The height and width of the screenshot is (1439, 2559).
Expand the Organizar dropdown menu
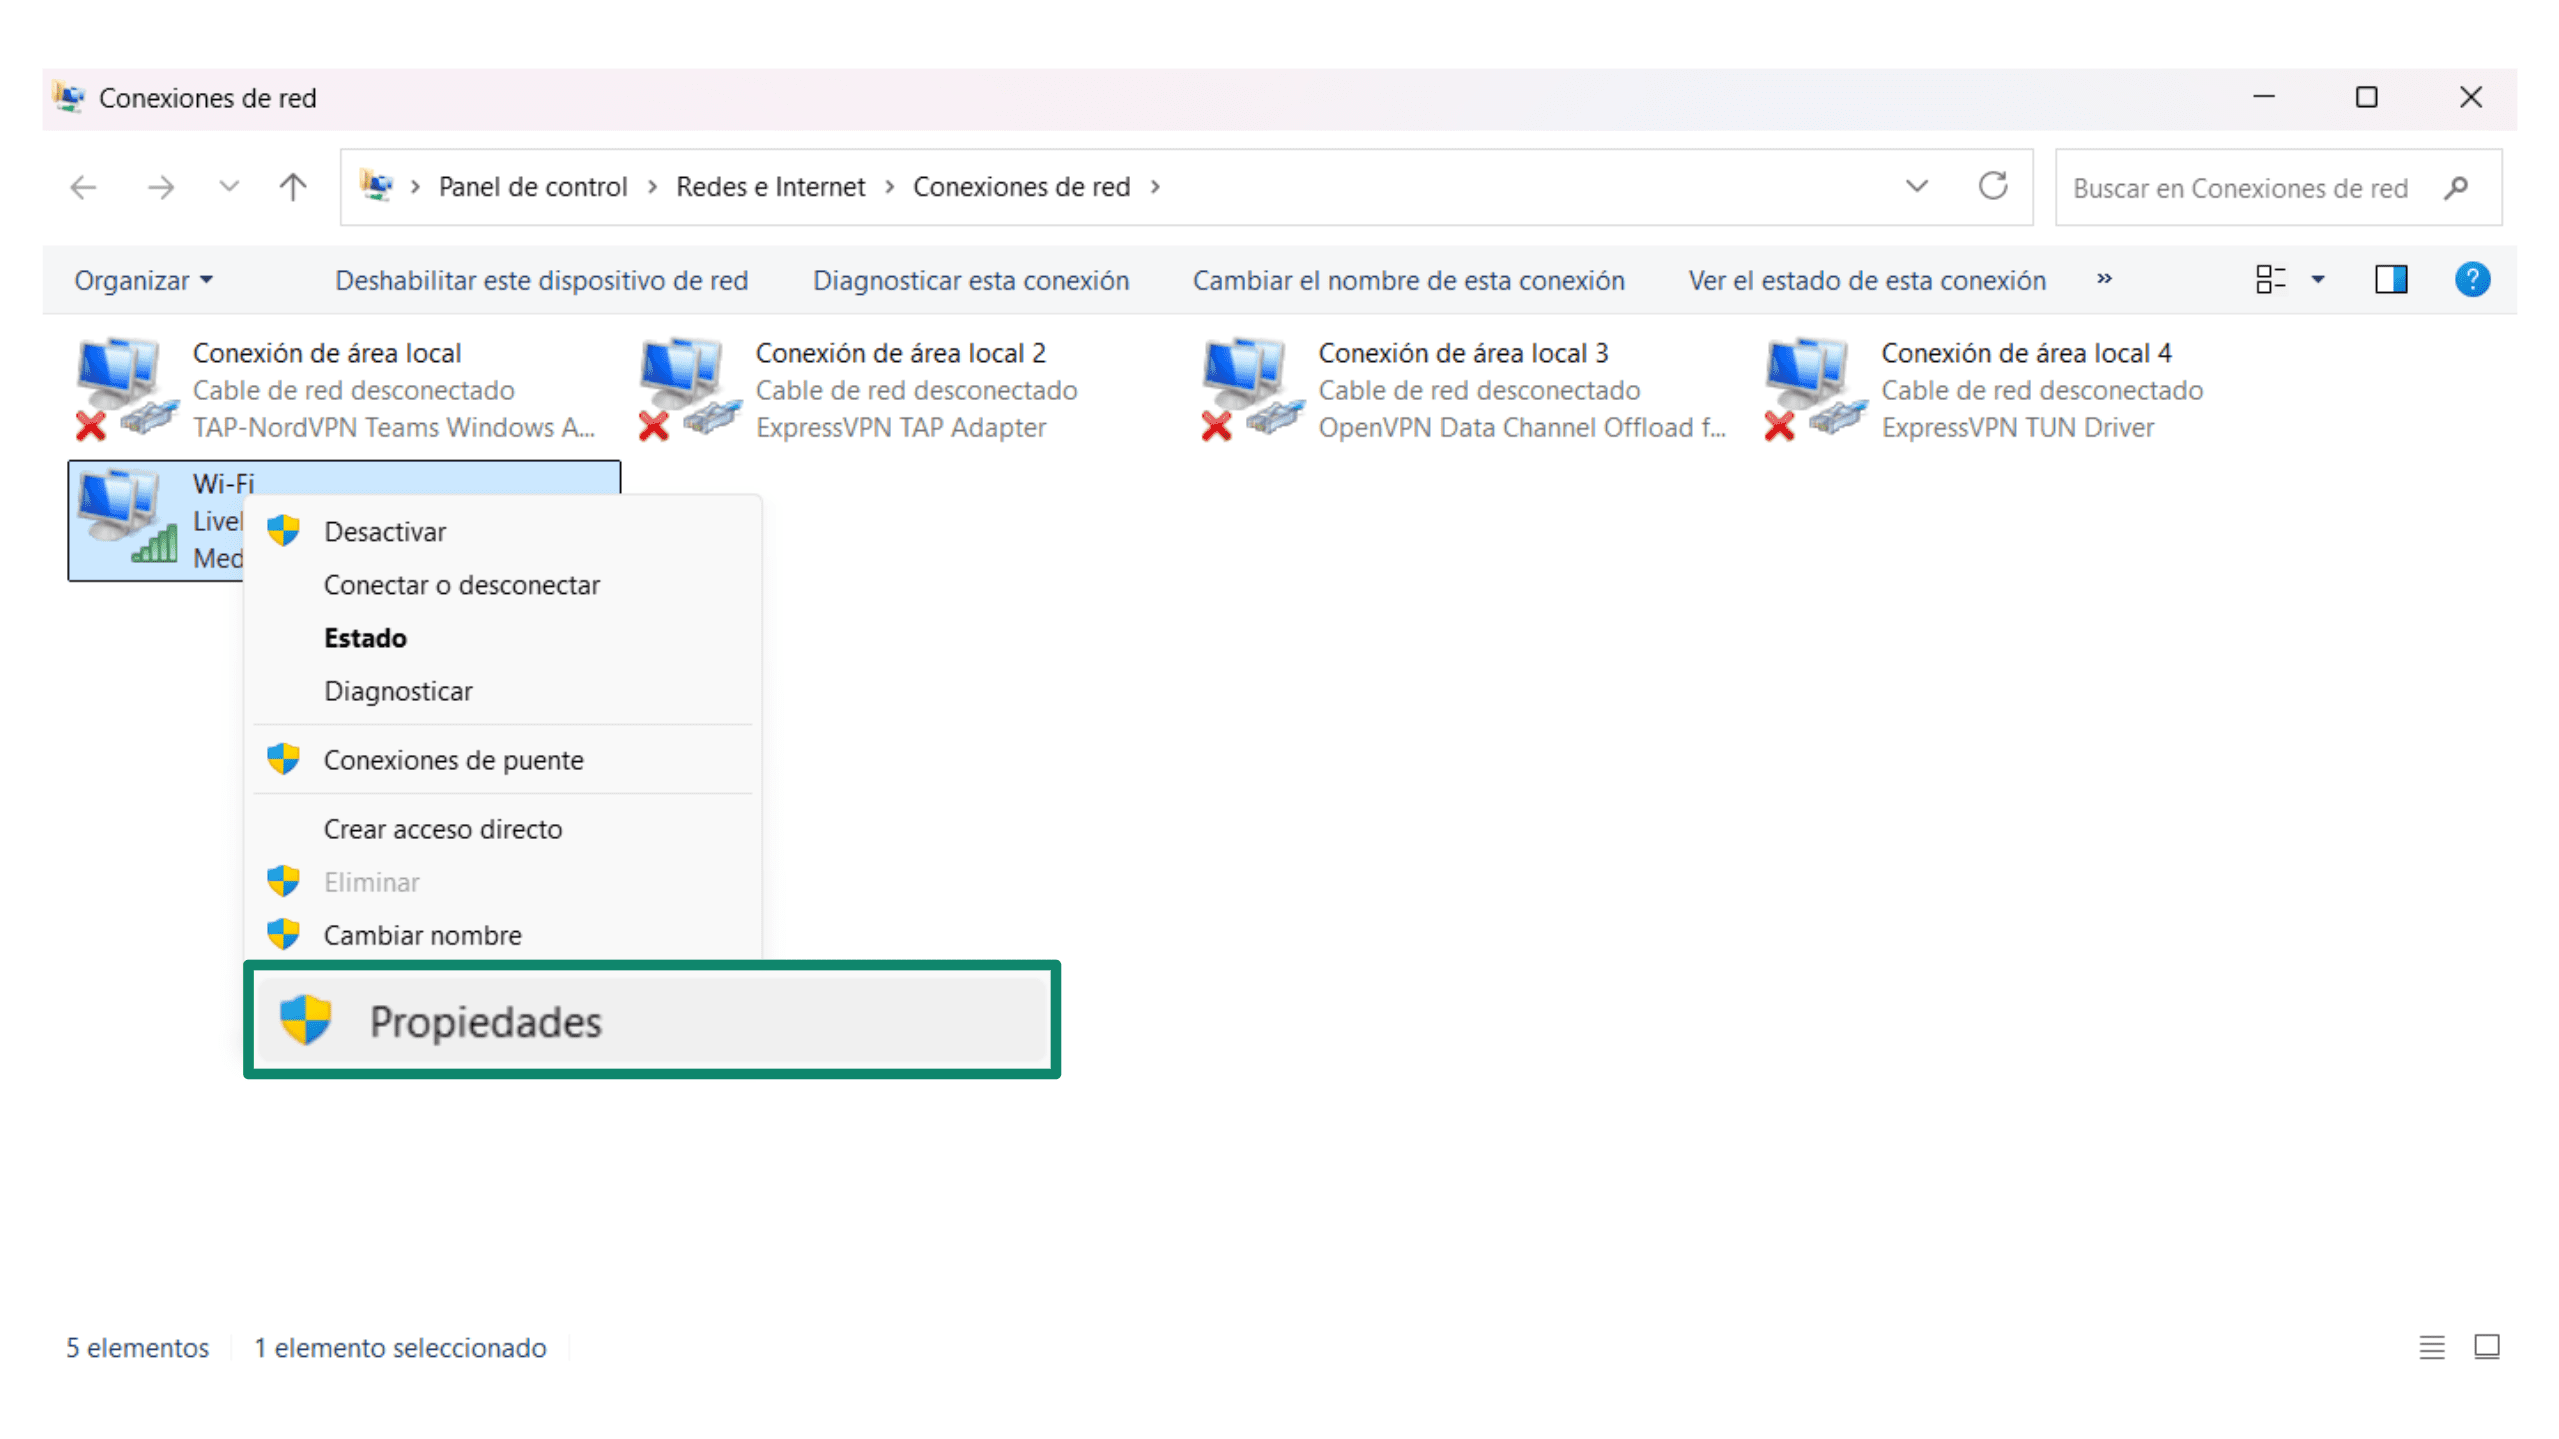click(x=143, y=281)
